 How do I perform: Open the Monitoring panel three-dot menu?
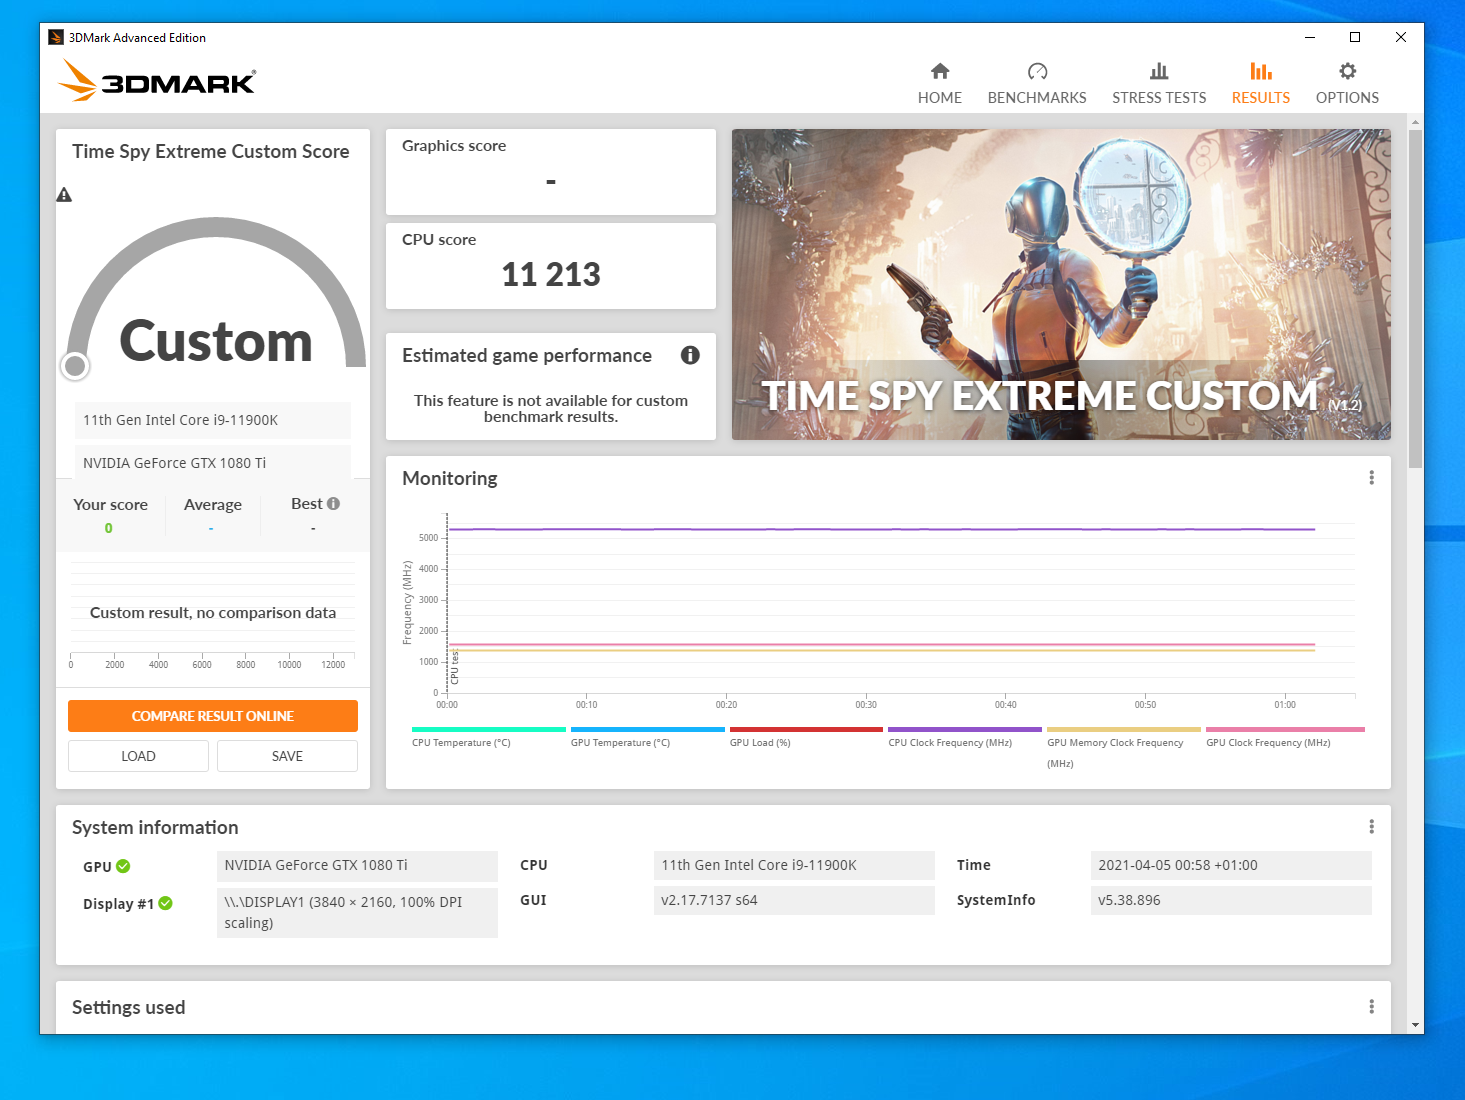click(1371, 478)
